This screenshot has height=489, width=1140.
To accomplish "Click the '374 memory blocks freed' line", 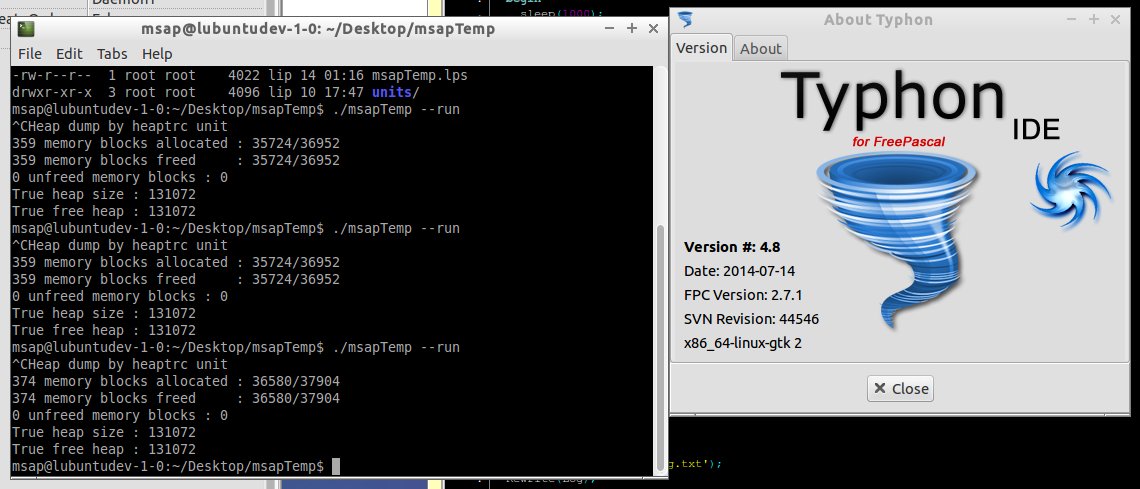I will [x=176, y=399].
